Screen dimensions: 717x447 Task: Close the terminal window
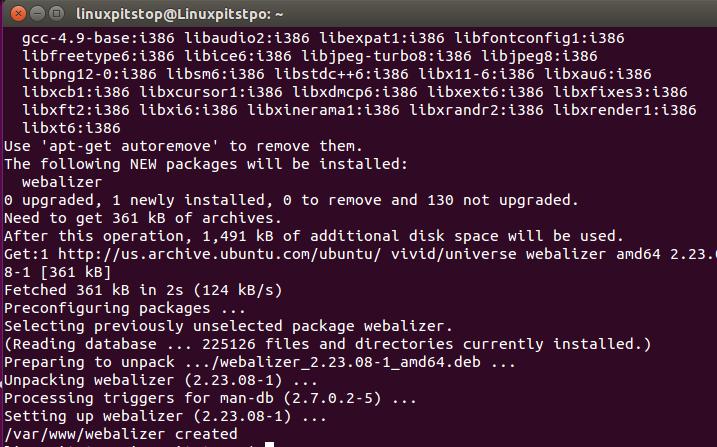pyautogui.click(x=12, y=13)
